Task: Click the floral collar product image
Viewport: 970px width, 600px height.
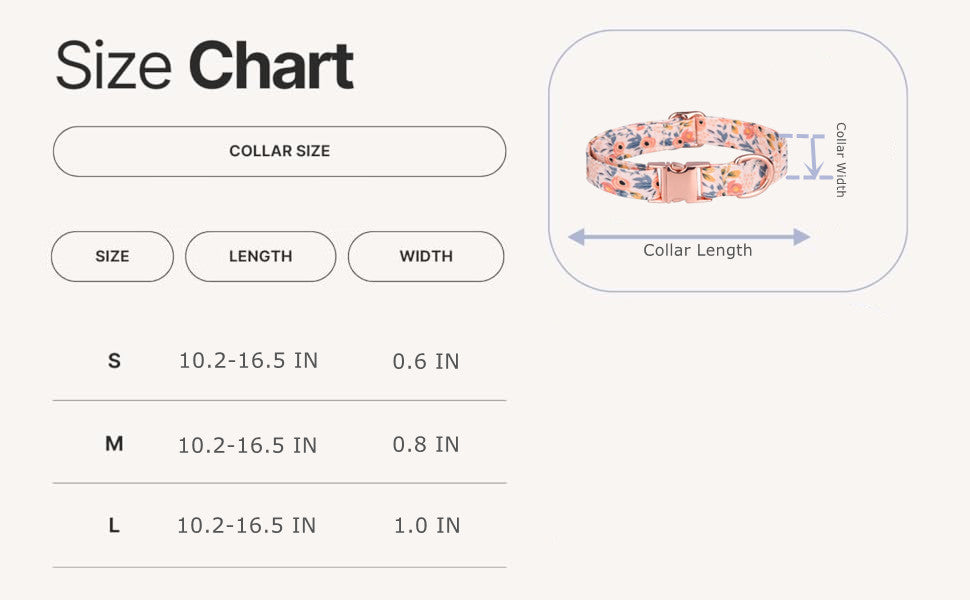Action: tap(687, 157)
